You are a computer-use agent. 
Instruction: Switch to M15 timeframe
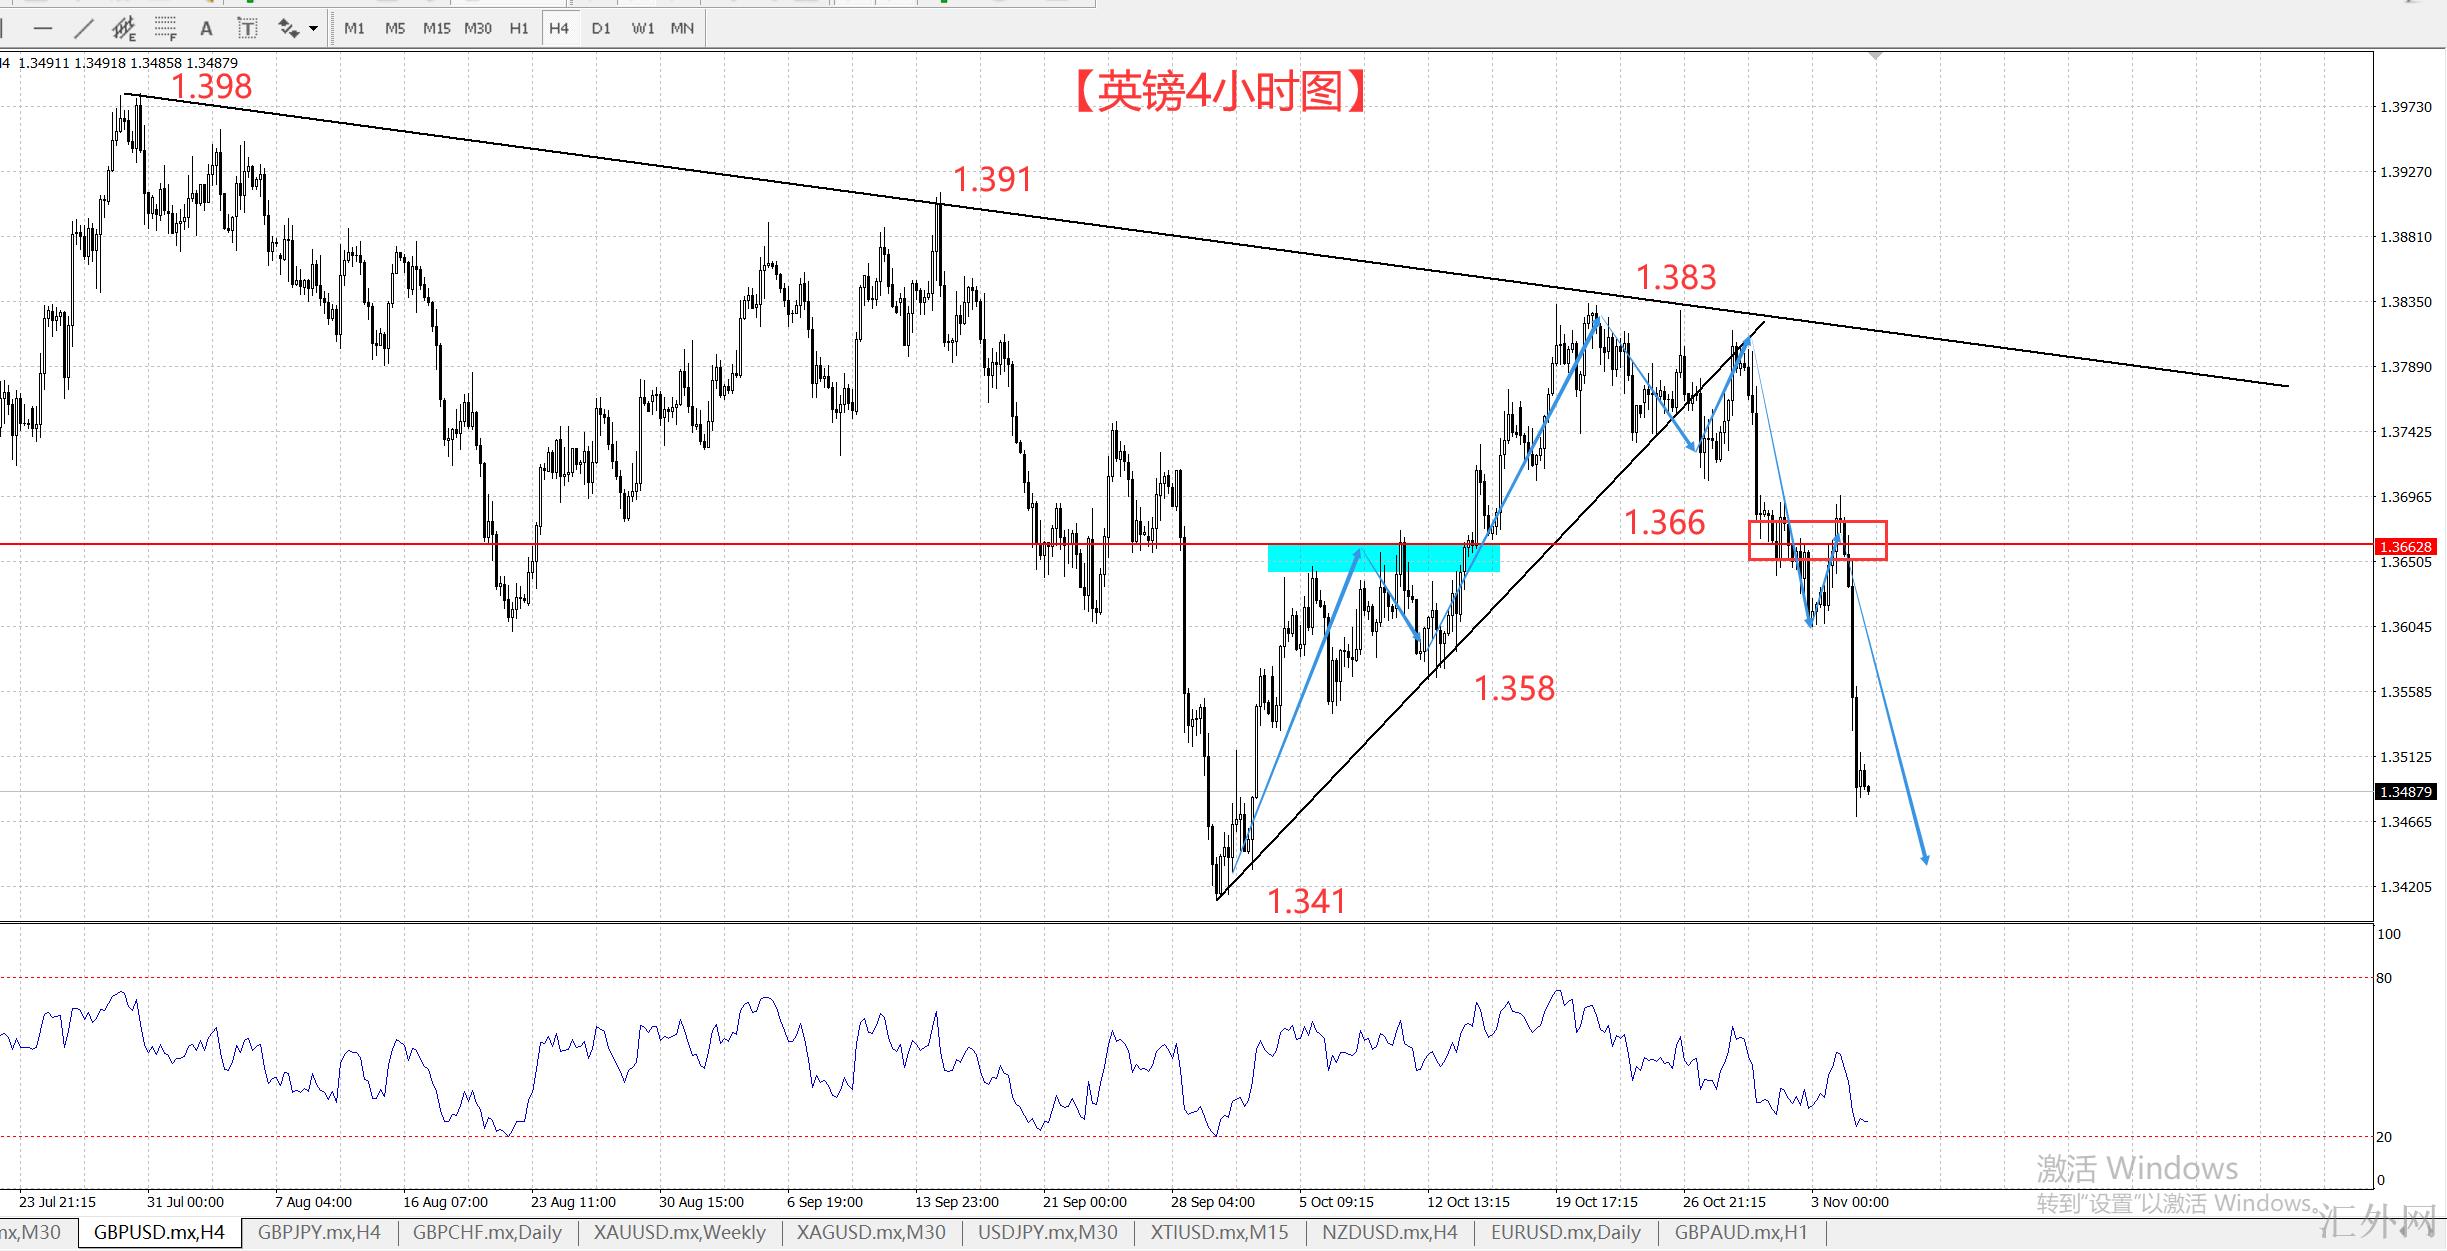point(436,29)
